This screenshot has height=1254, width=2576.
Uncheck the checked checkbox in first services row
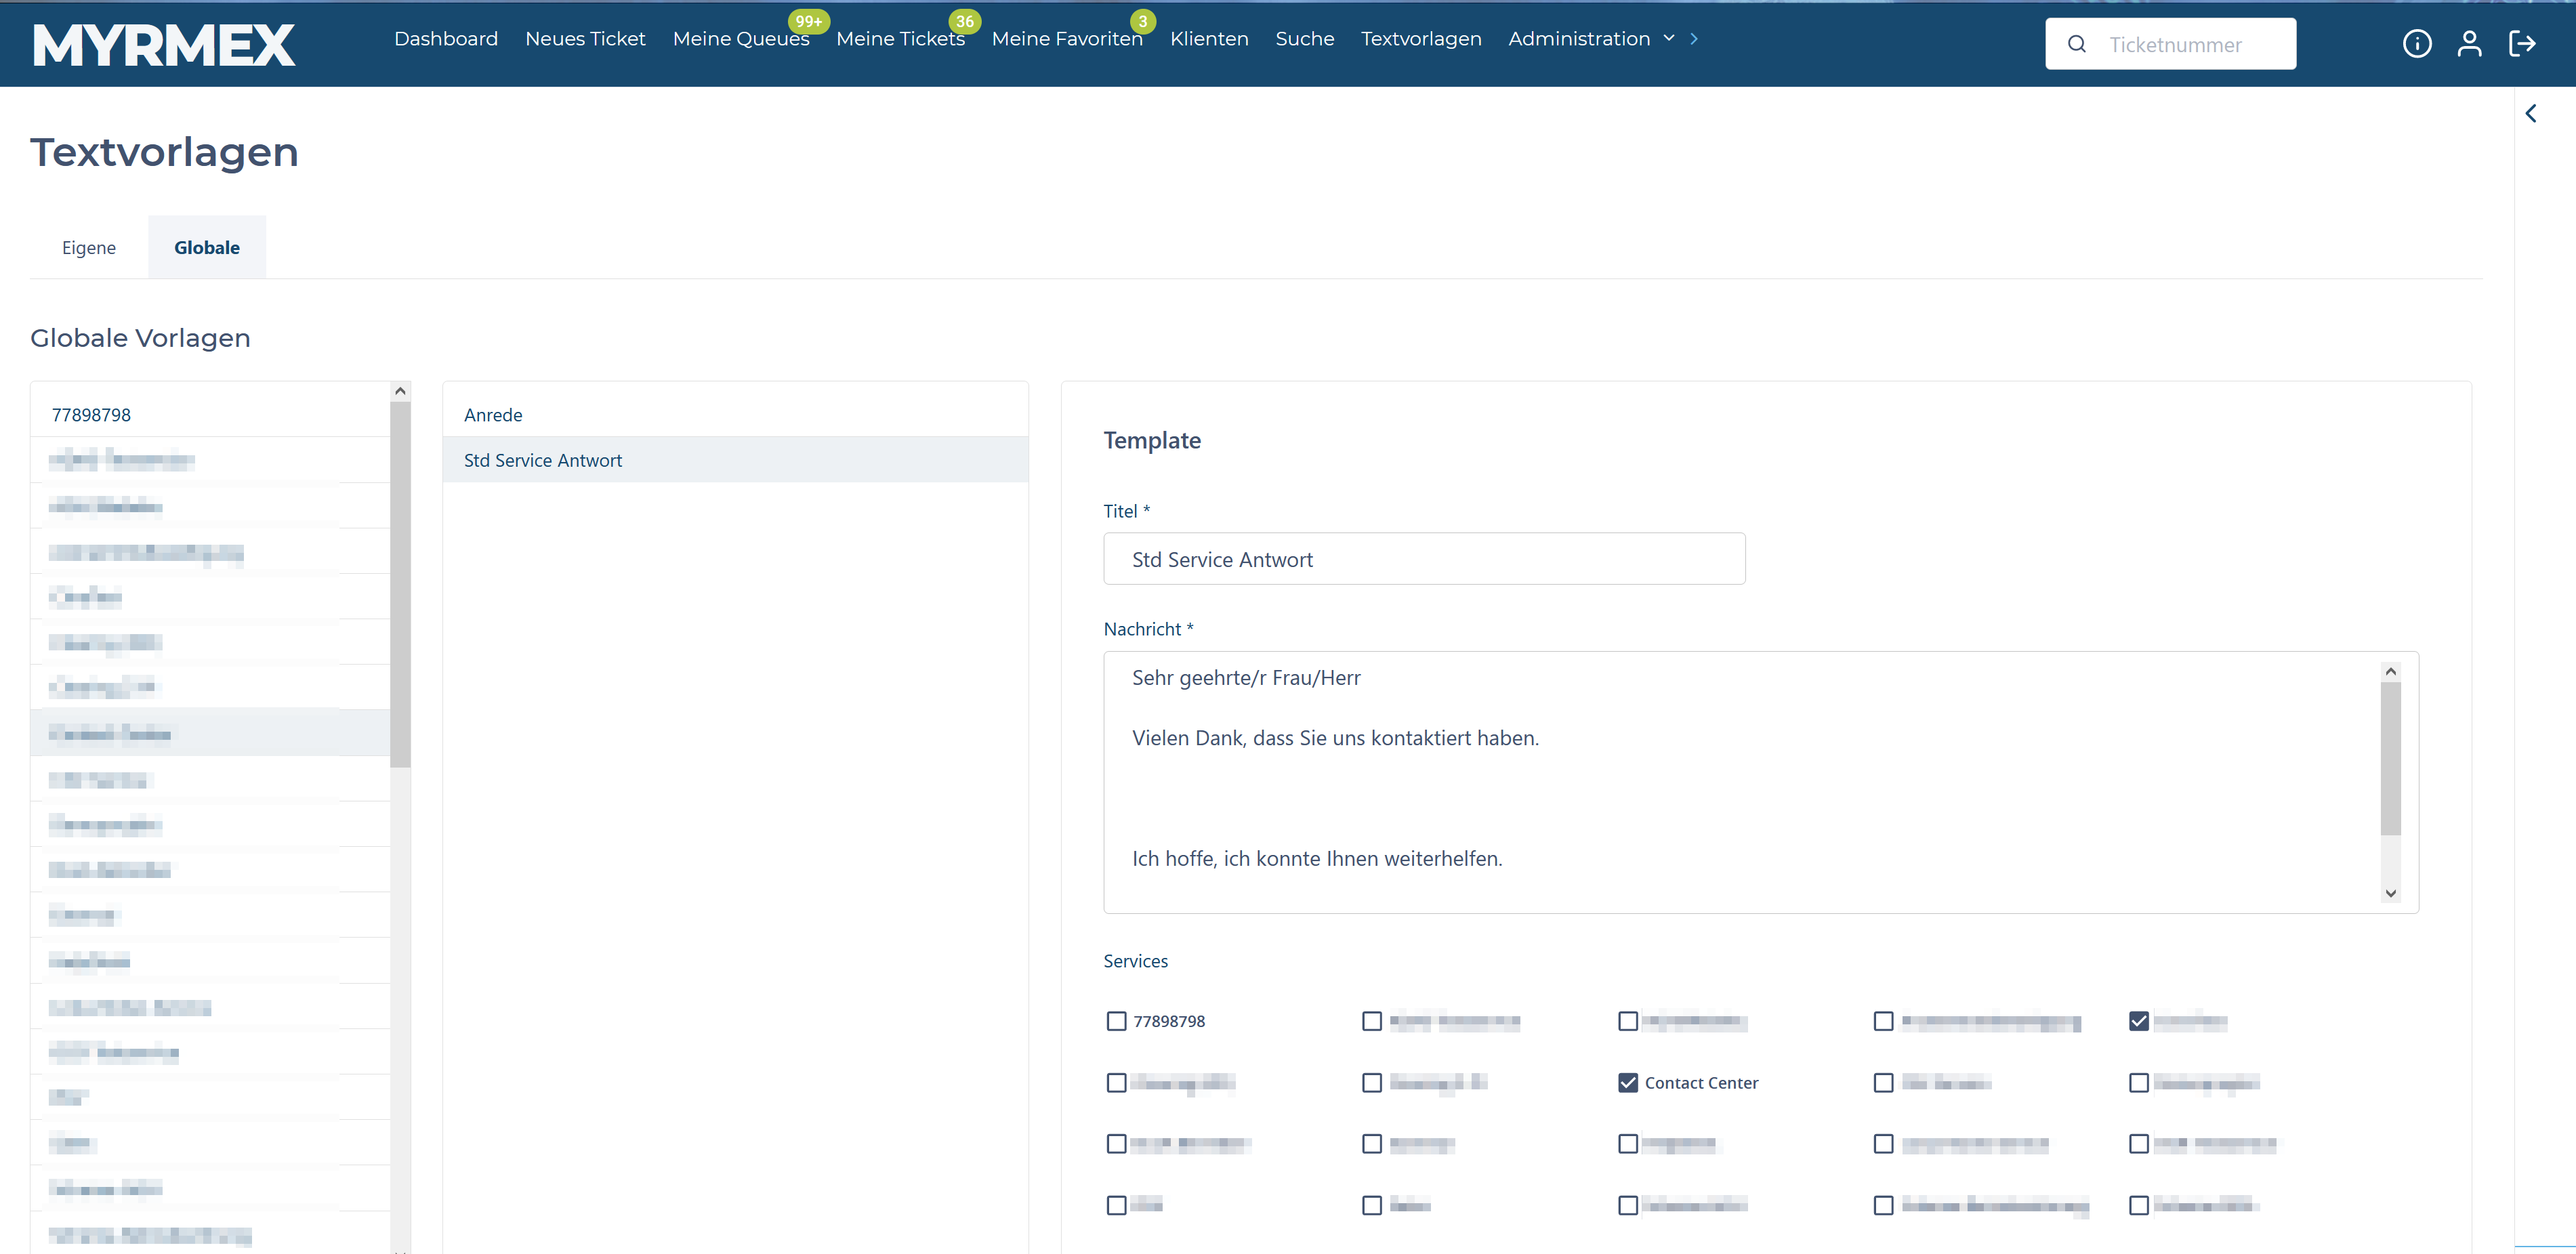(x=2139, y=1021)
